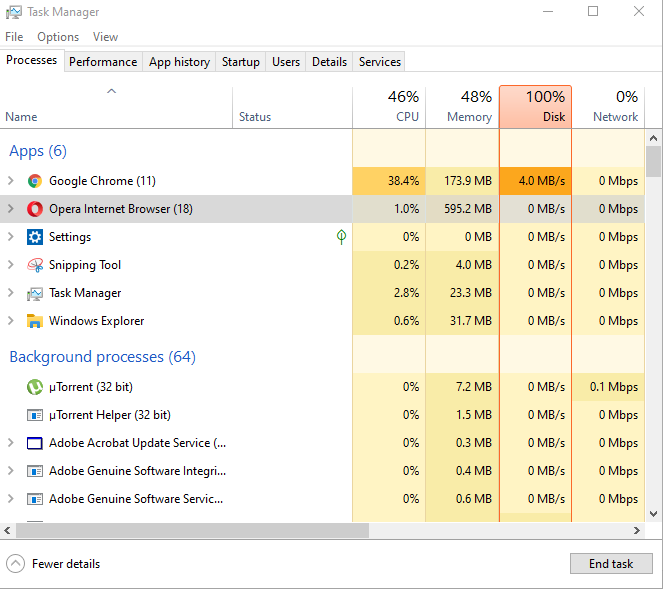Click the horizontal scrollbar right arrow

pos(637,531)
